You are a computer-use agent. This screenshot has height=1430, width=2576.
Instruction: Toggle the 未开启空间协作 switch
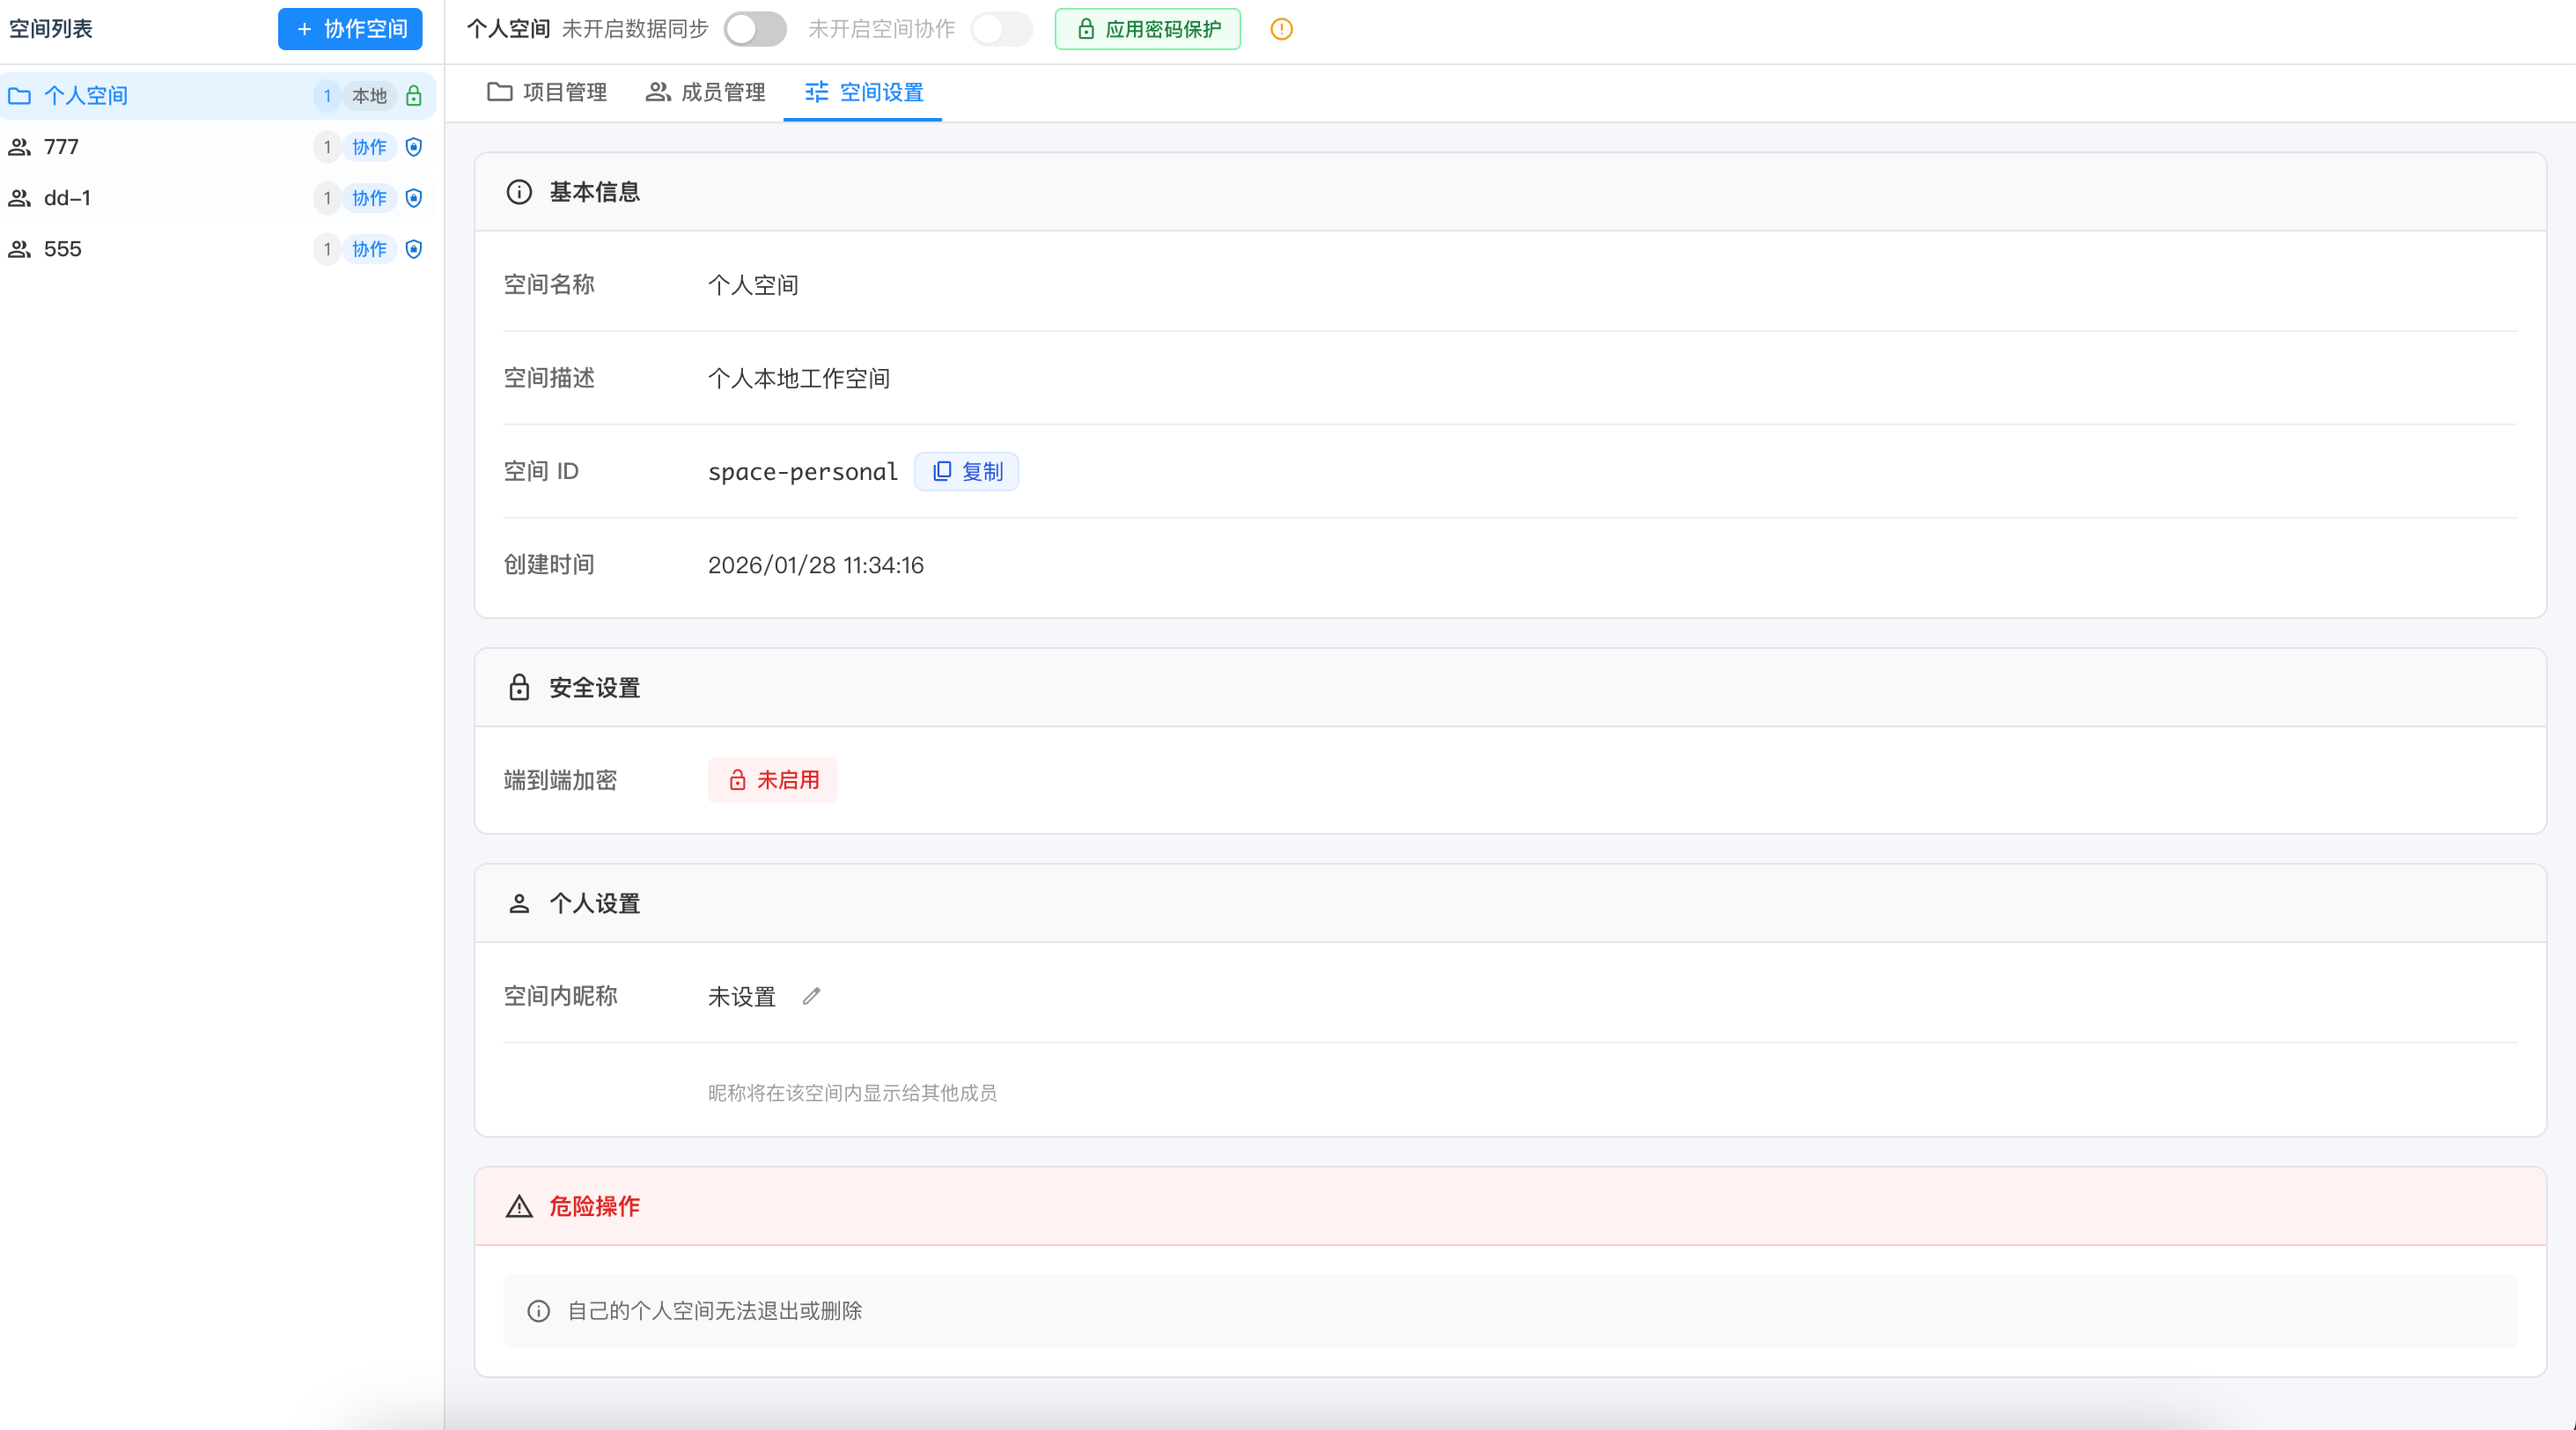click(x=1002, y=29)
